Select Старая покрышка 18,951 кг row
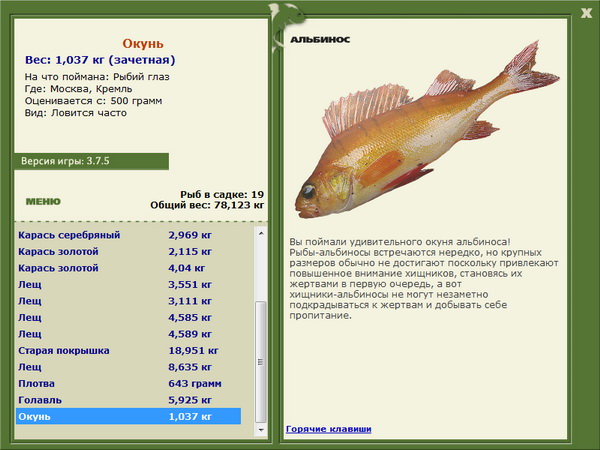This screenshot has width=600, height=450. (128, 350)
